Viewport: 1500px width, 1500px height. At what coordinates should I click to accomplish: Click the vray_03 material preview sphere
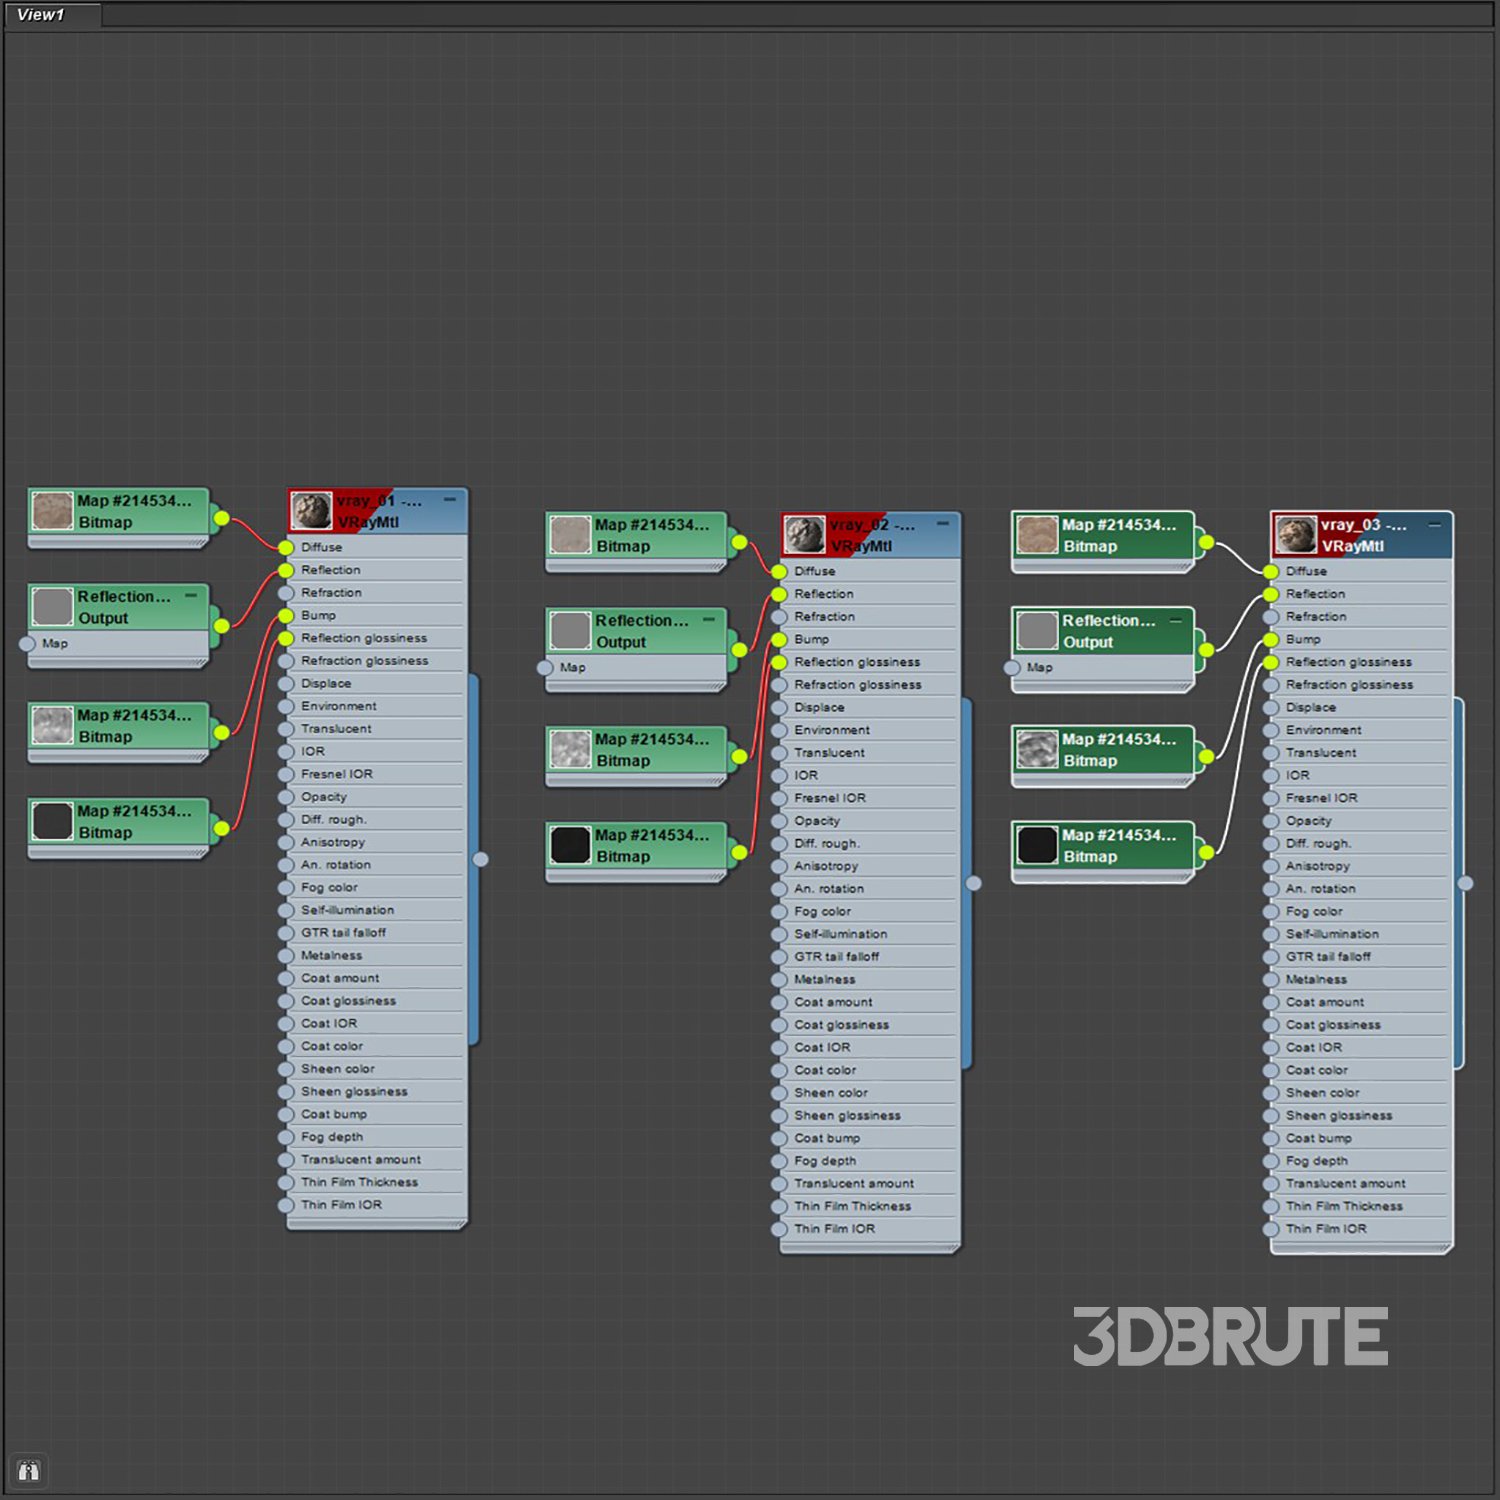coord(1296,535)
